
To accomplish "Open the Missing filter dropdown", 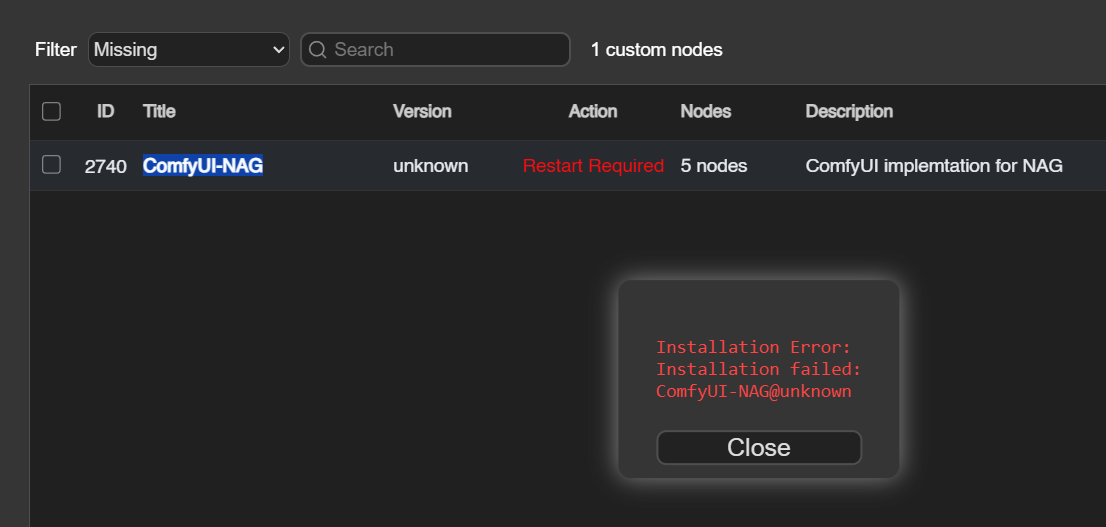I will pos(188,49).
